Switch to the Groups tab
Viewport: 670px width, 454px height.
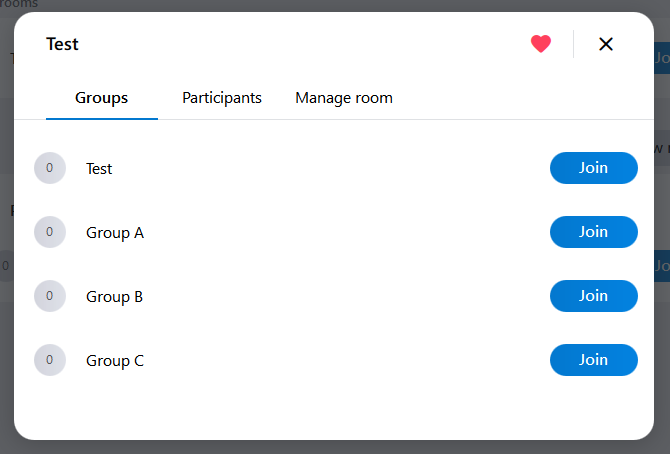pos(101,98)
